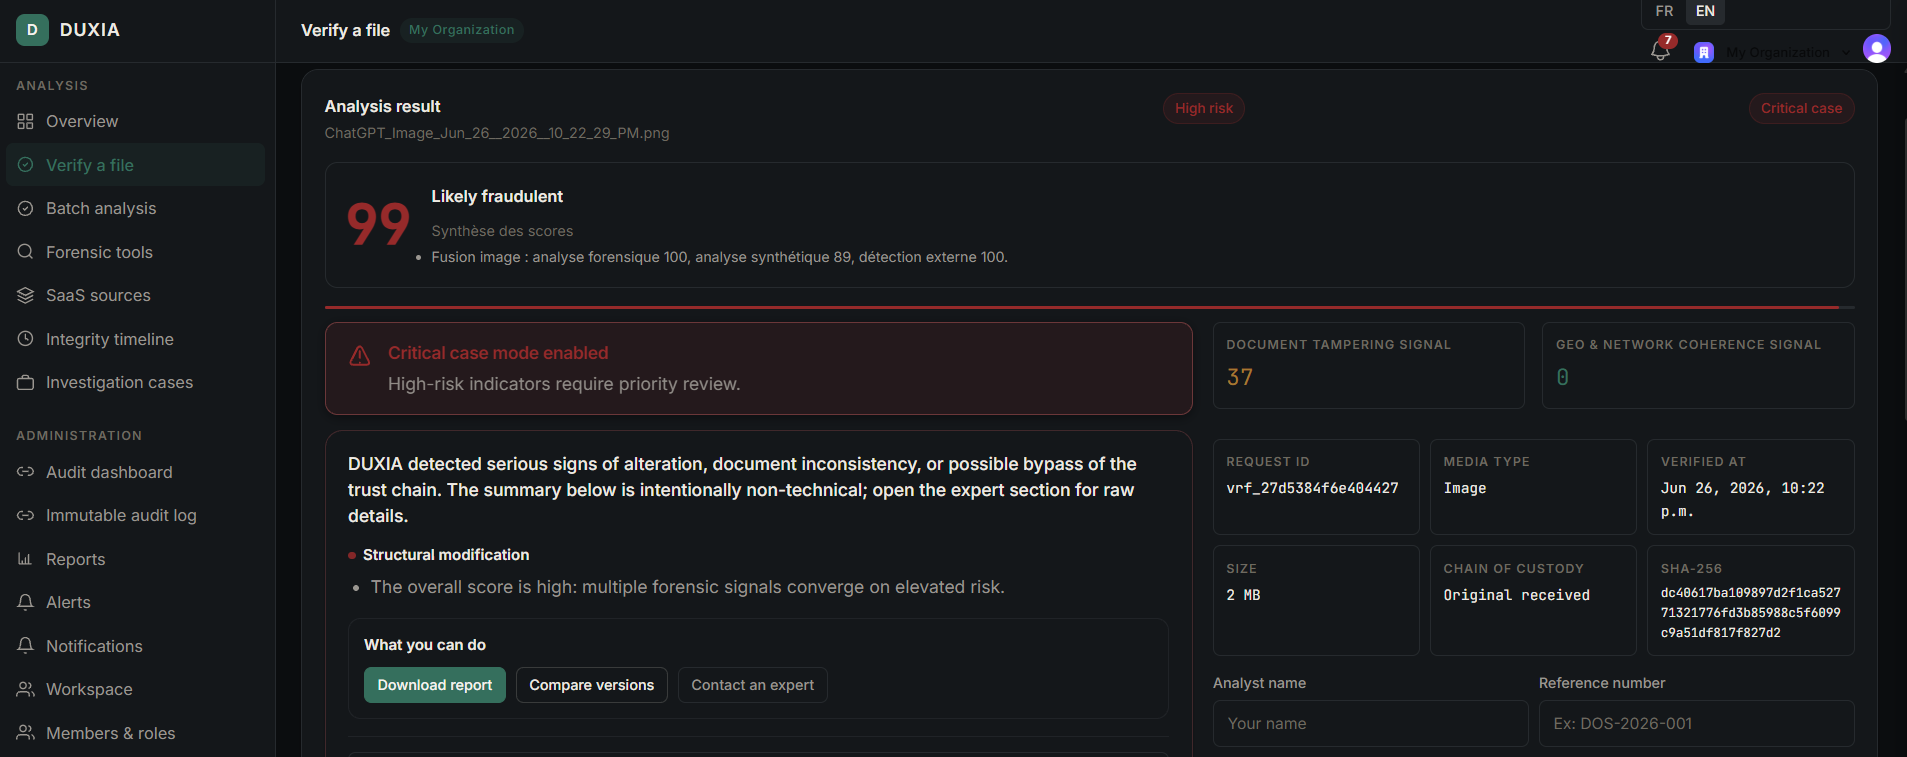This screenshot has height=757, width=1907.
Task: Click the Integrity timeline clock icon
Action: pyautogui.click(x=26, y=339)
